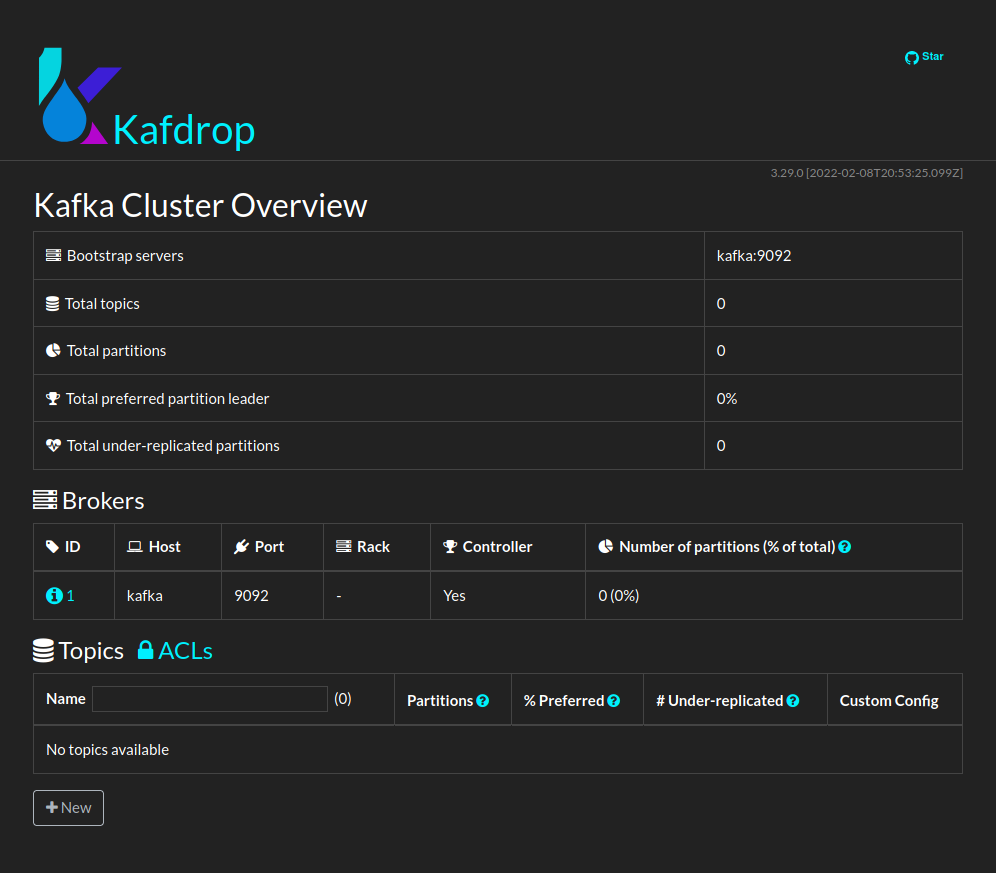Click the preferred partition leader trophy icon
Screen dimensions: 996x873
tap(53, 398)
